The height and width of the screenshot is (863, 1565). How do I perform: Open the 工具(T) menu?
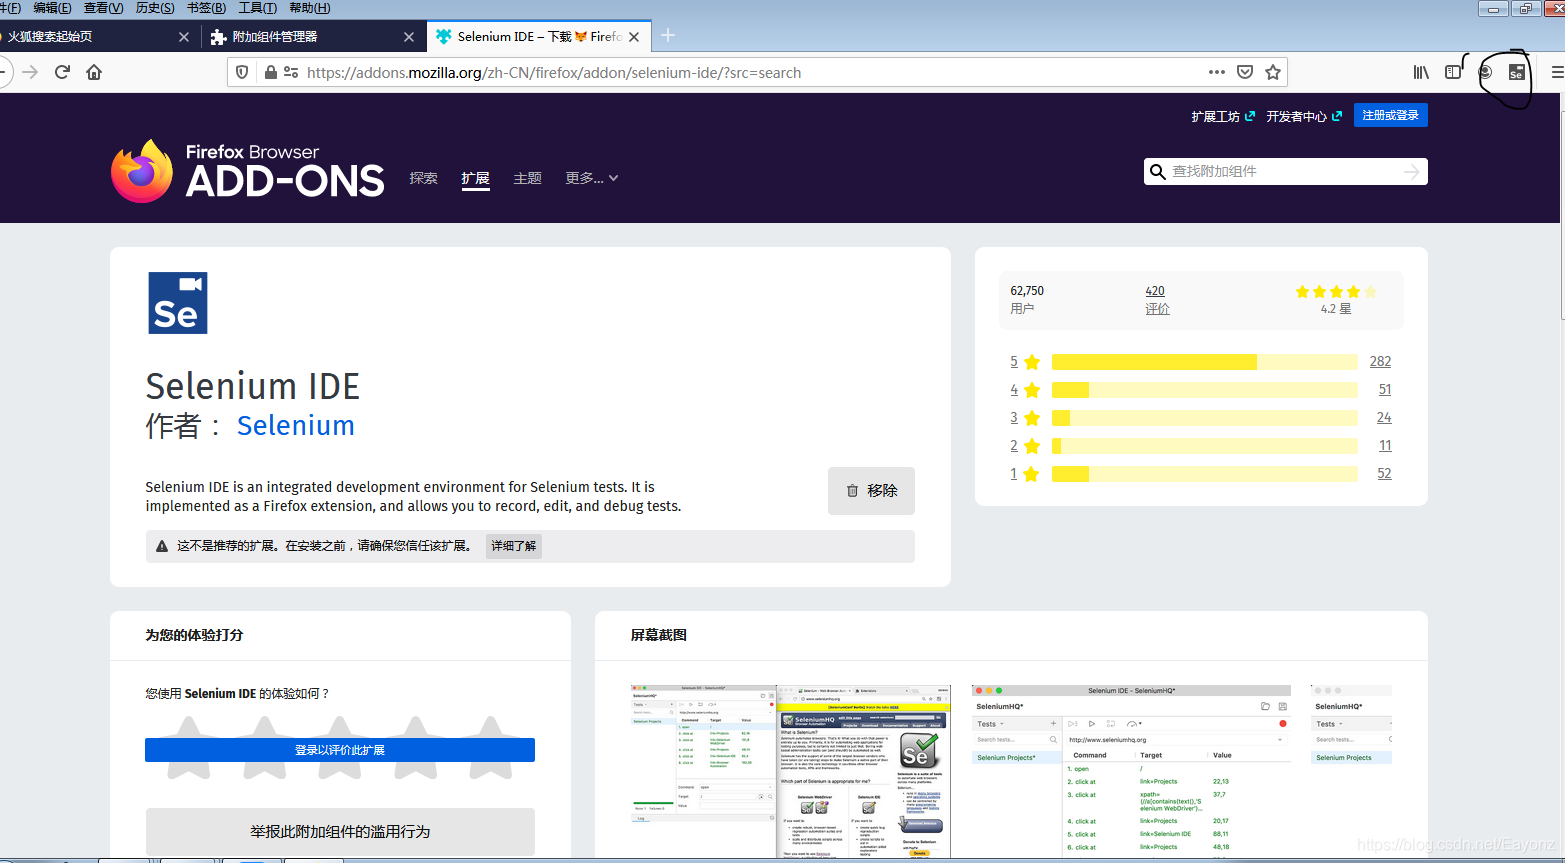tap(258, 8)
